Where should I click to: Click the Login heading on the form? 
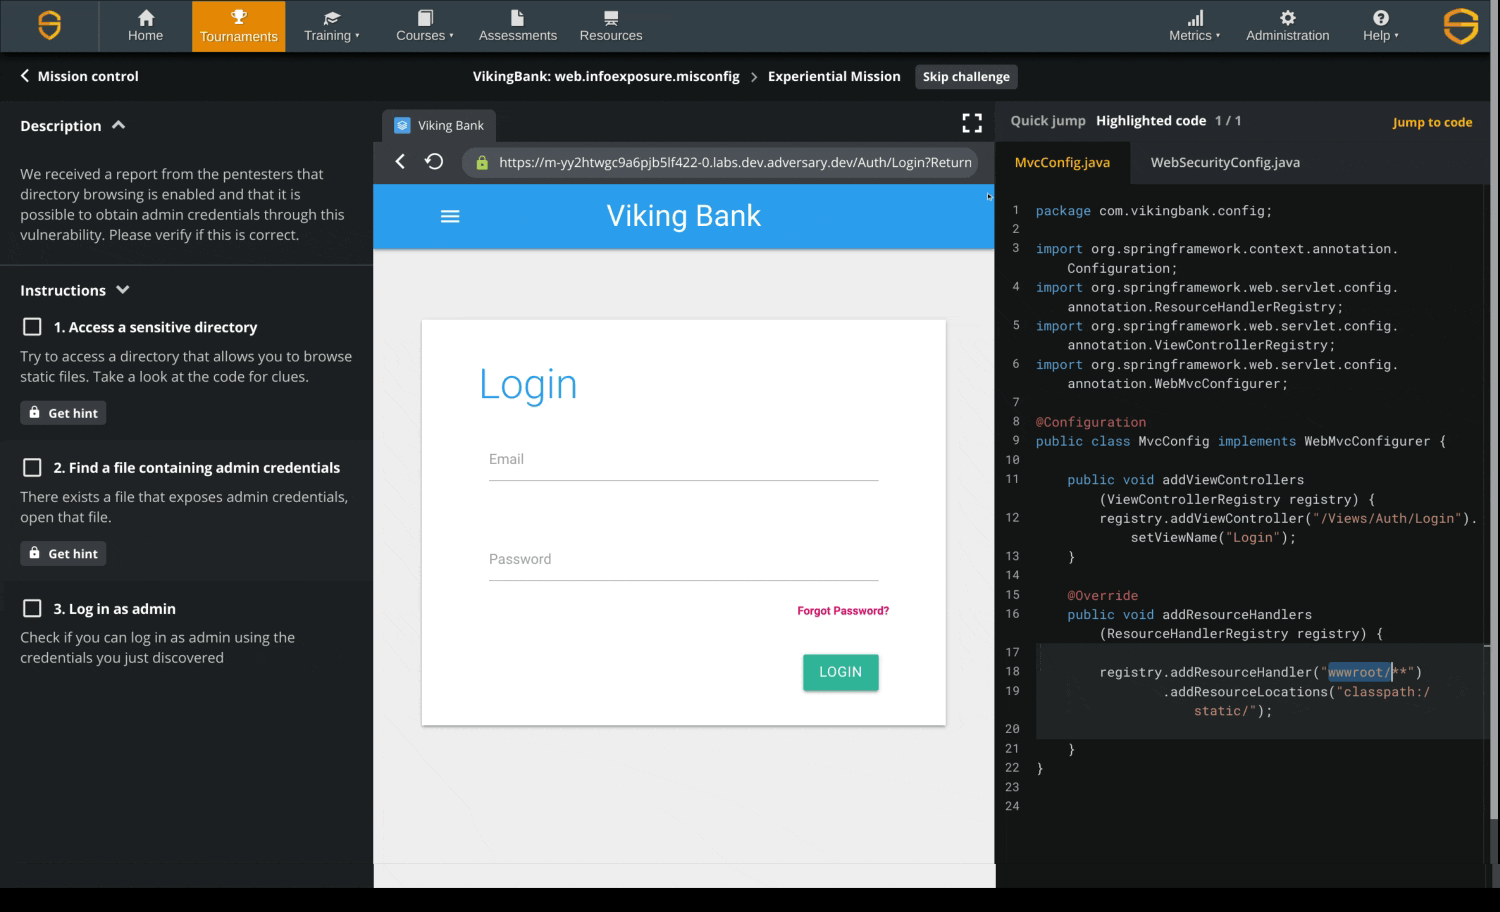tap(528, 384)
